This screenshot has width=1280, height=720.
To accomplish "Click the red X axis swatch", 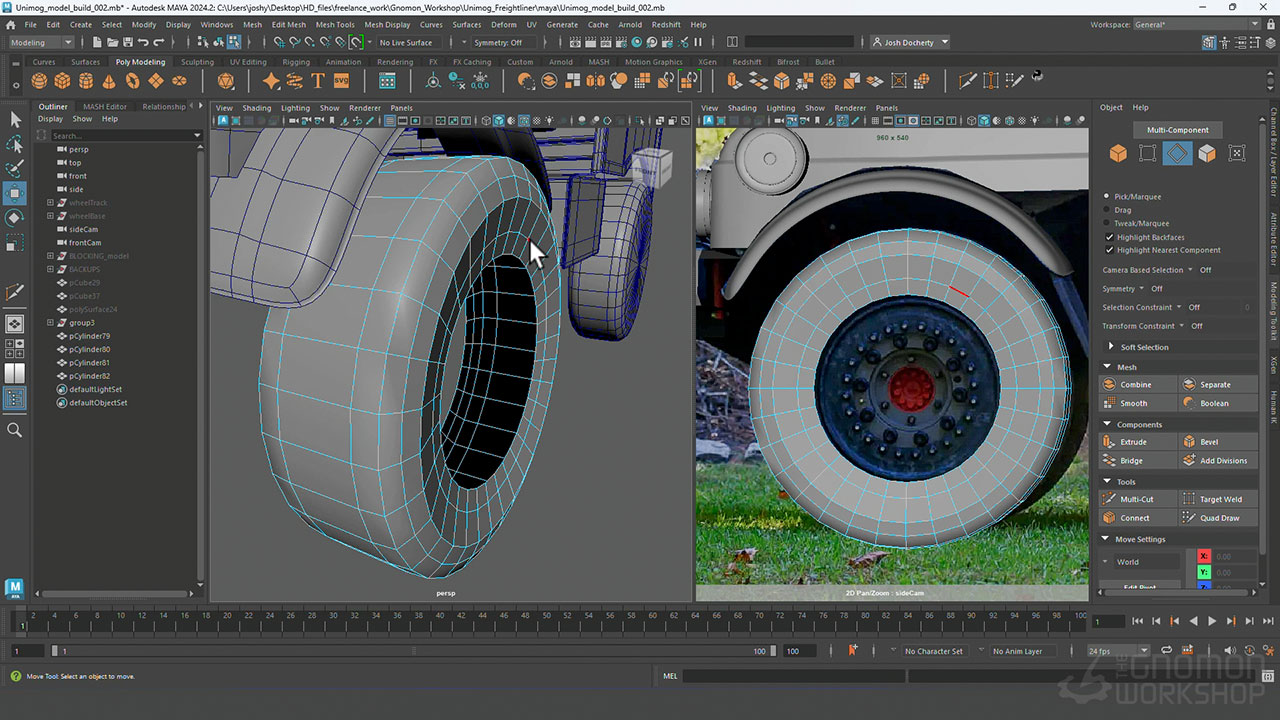I will point(1203,556).
